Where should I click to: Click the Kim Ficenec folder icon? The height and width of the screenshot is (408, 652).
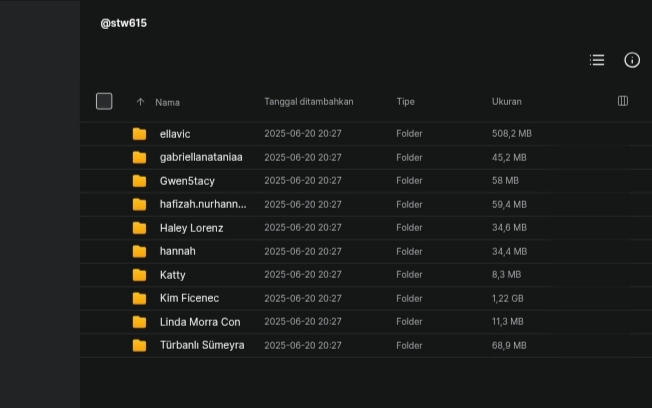(139, 298)
